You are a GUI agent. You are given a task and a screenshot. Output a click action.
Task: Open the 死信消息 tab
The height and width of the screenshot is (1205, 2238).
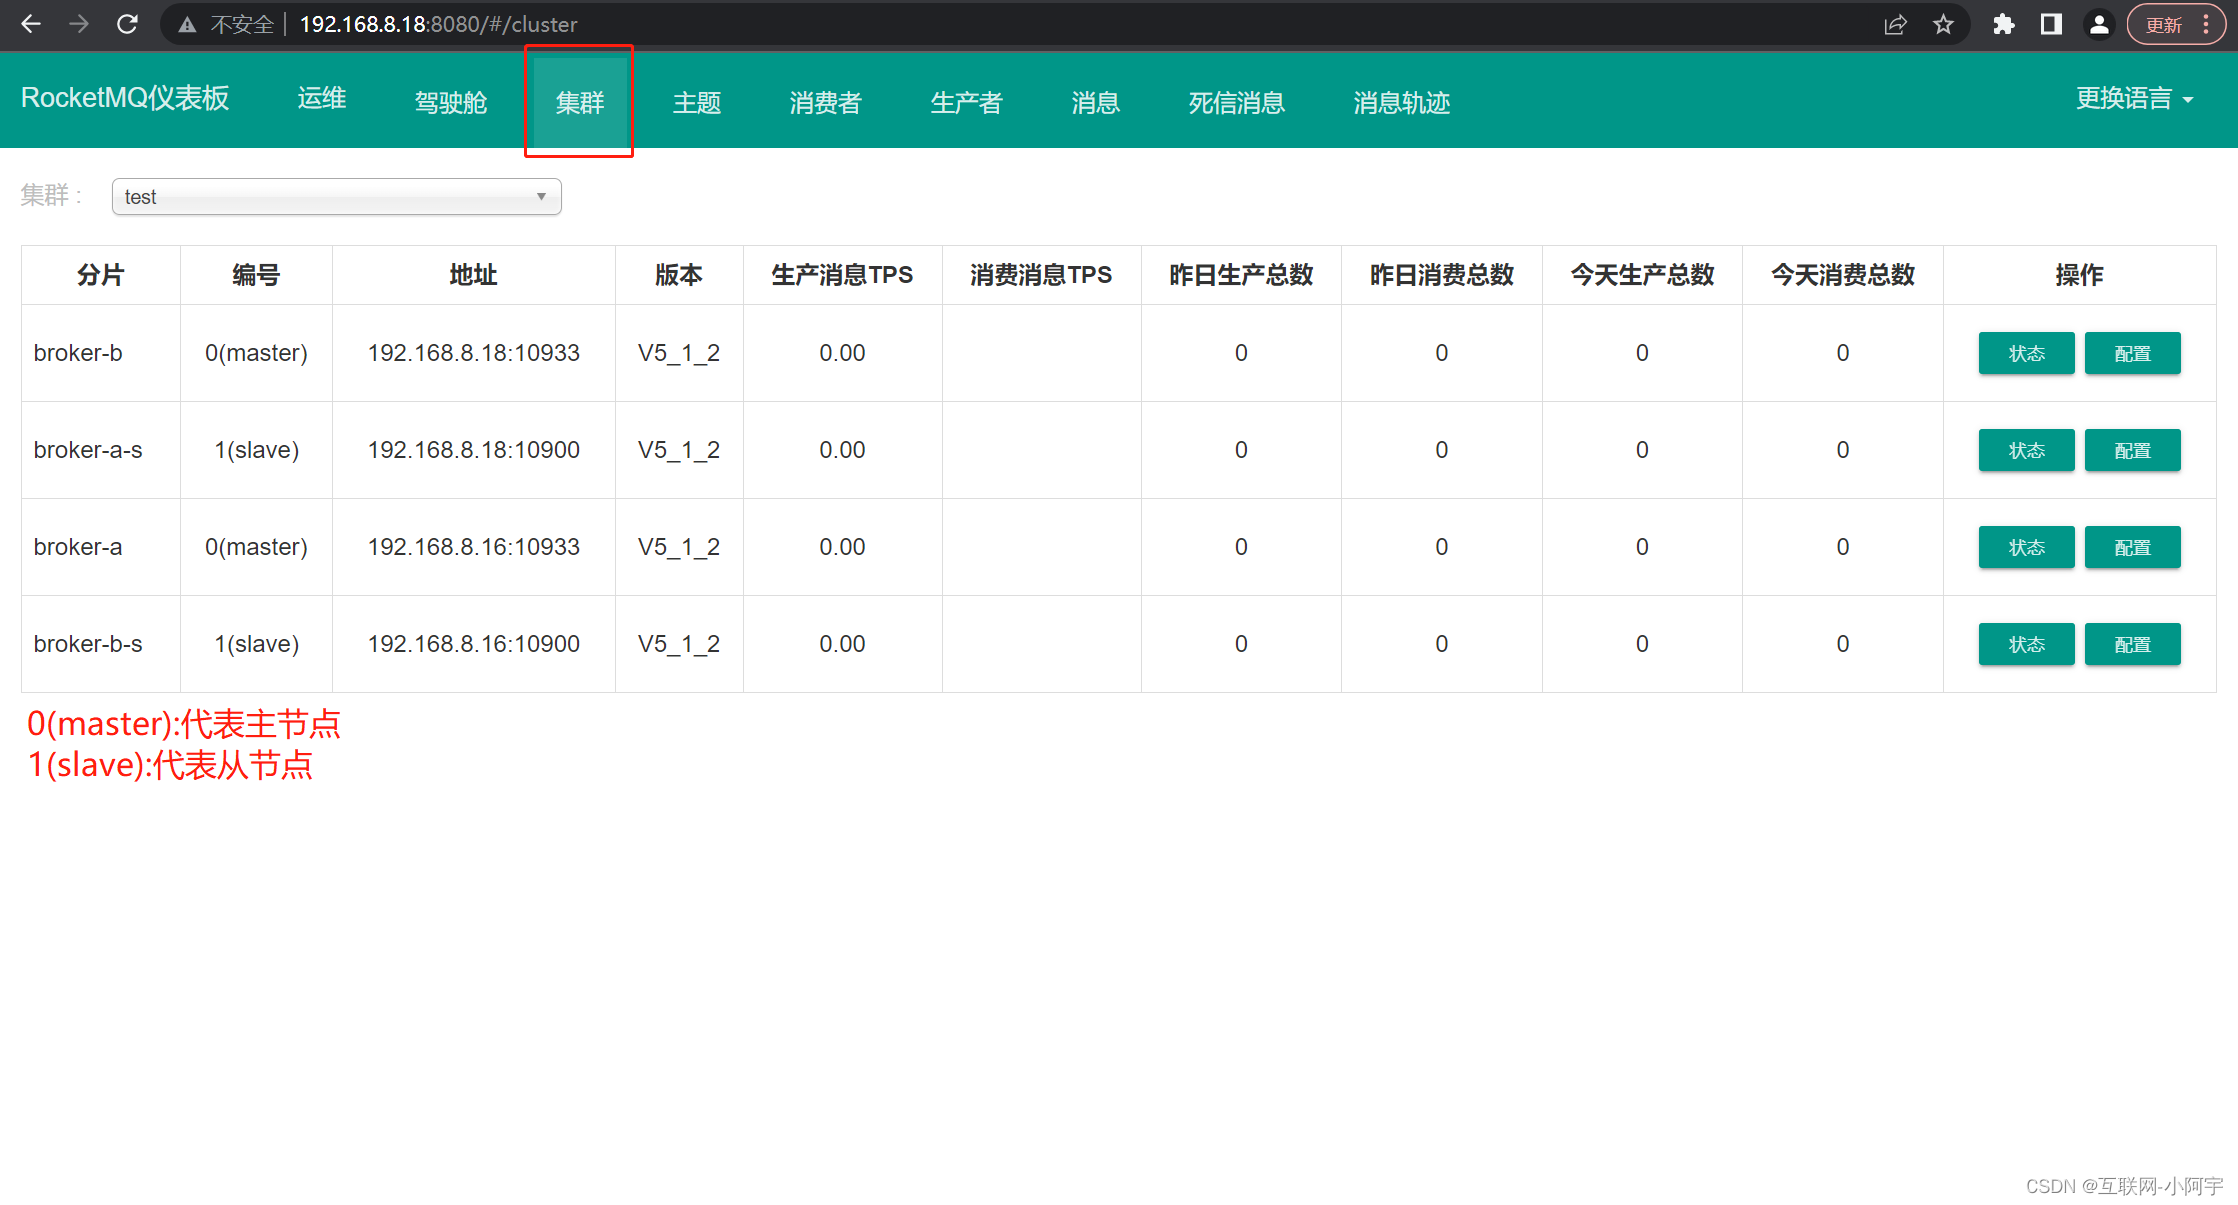pyautogui.click(x=1237, y=102)
